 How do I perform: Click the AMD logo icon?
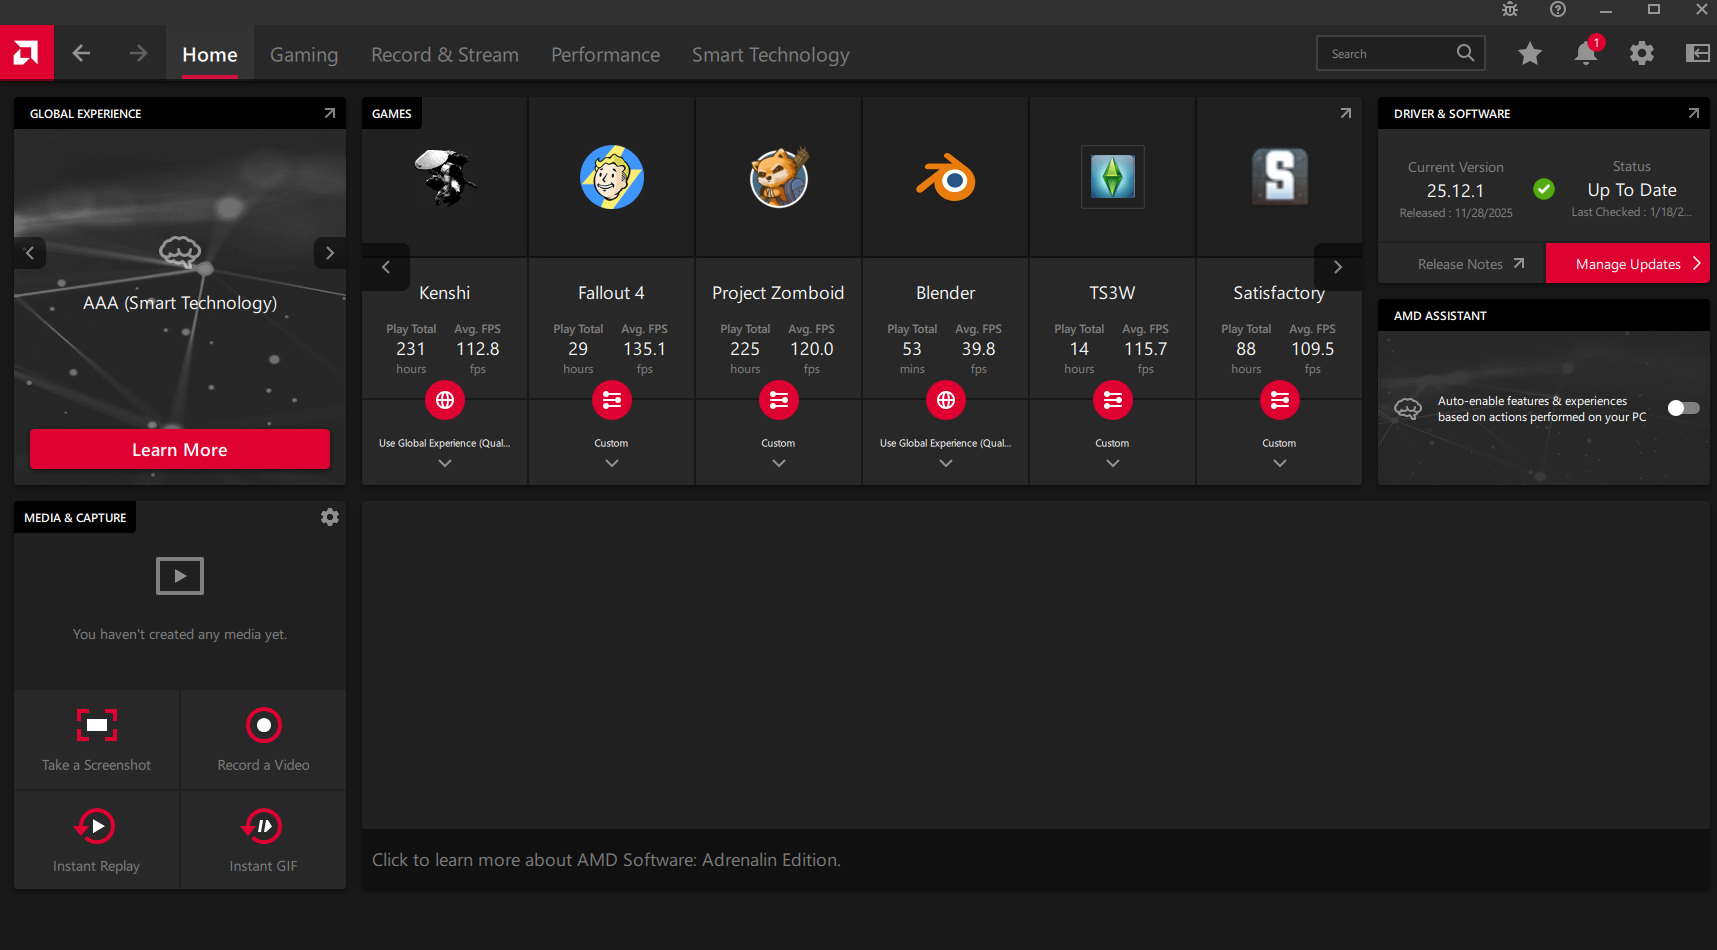26,53
